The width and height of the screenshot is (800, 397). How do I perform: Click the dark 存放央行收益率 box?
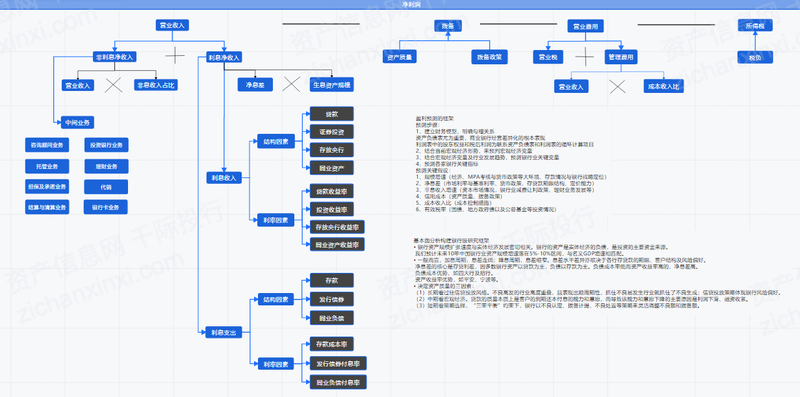point(337,227)
